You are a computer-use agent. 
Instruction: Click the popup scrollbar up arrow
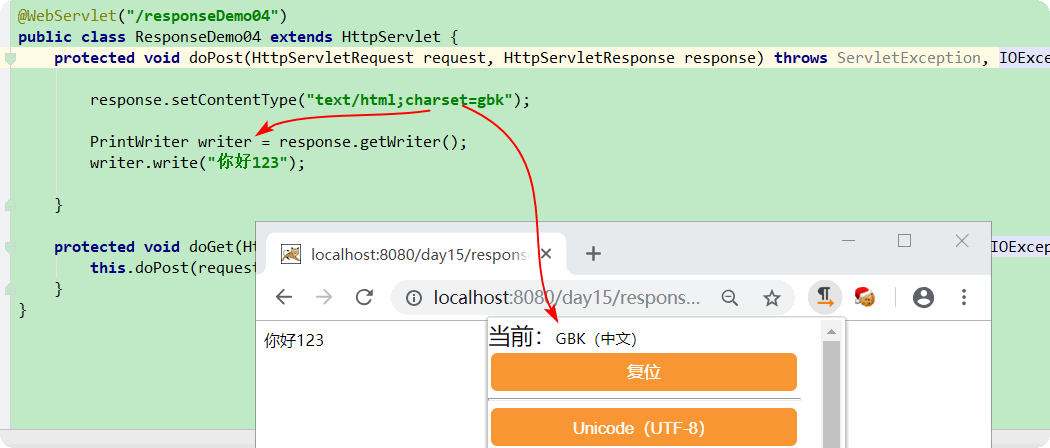831,331
